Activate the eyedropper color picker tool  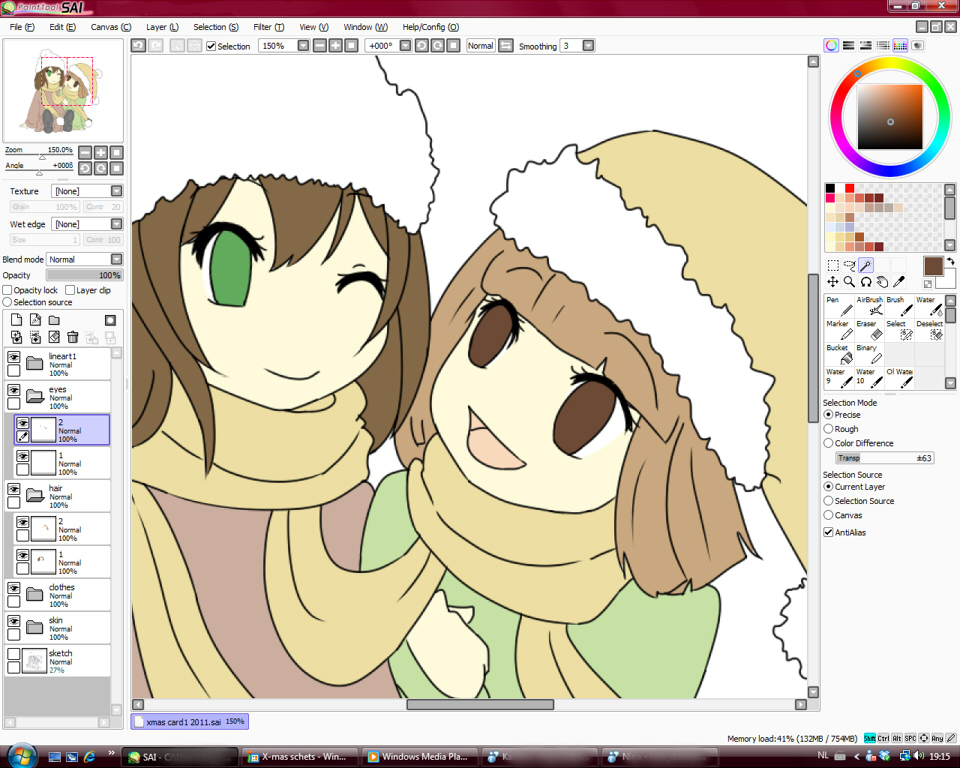(899, 282)
